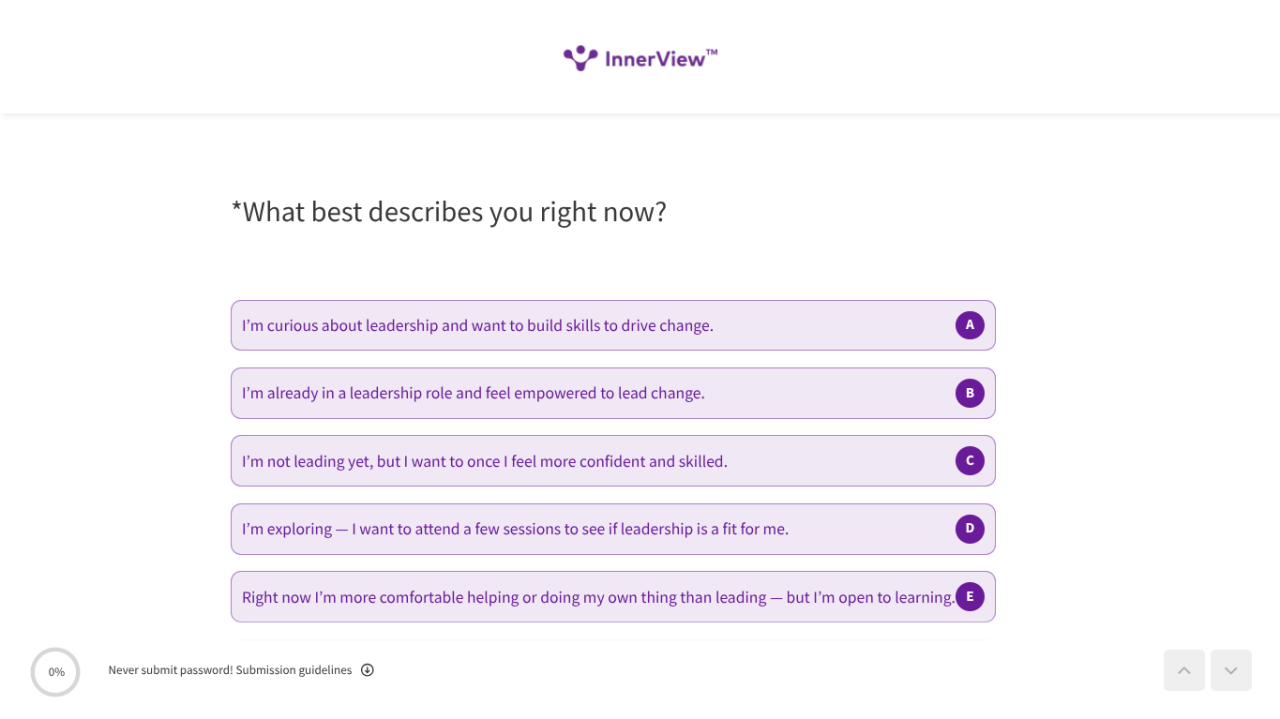
Task: Click the letter C badge
Action: (969, 461)
